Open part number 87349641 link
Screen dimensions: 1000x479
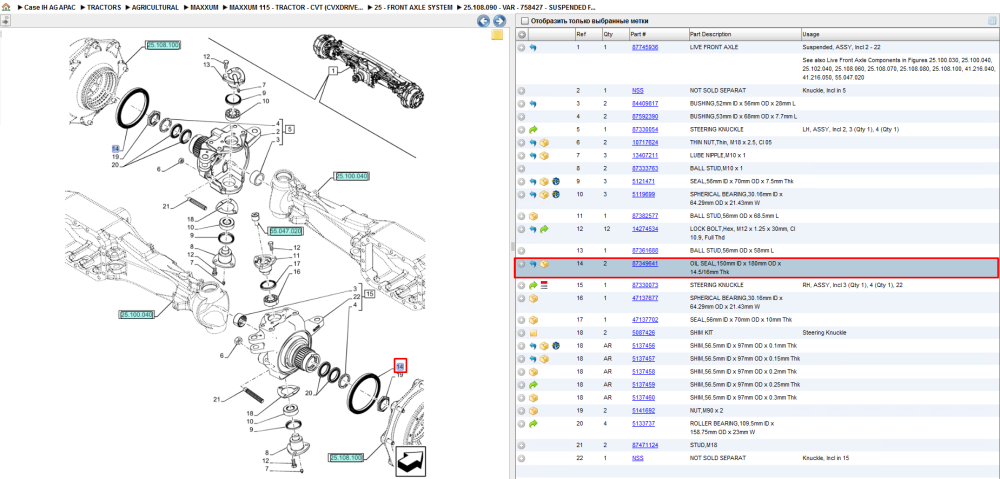(x=645, y=263)
